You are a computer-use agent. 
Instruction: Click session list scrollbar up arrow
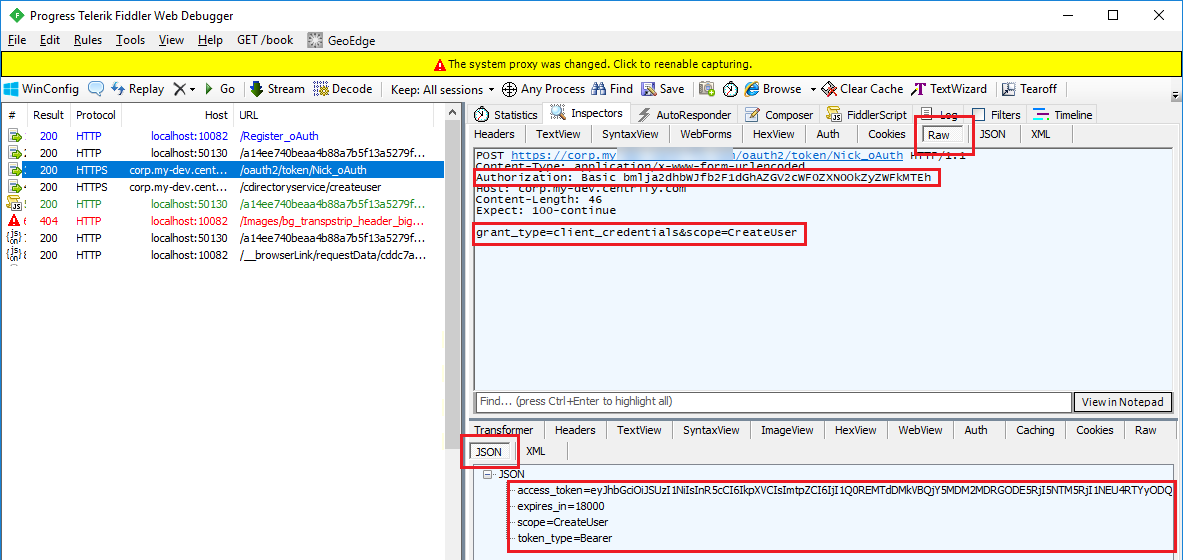(x=453, y=113)
